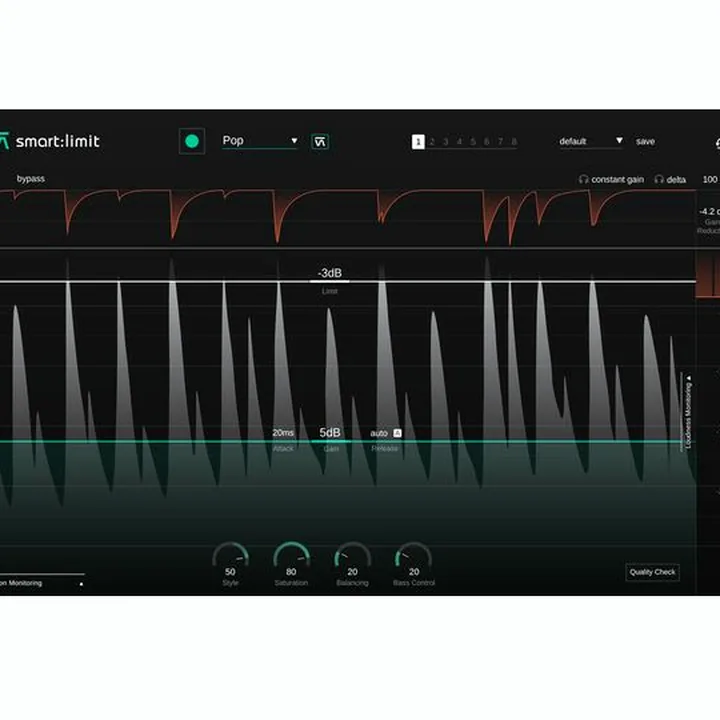Expand the Loudness Monitoring side panel

(688, 412)
